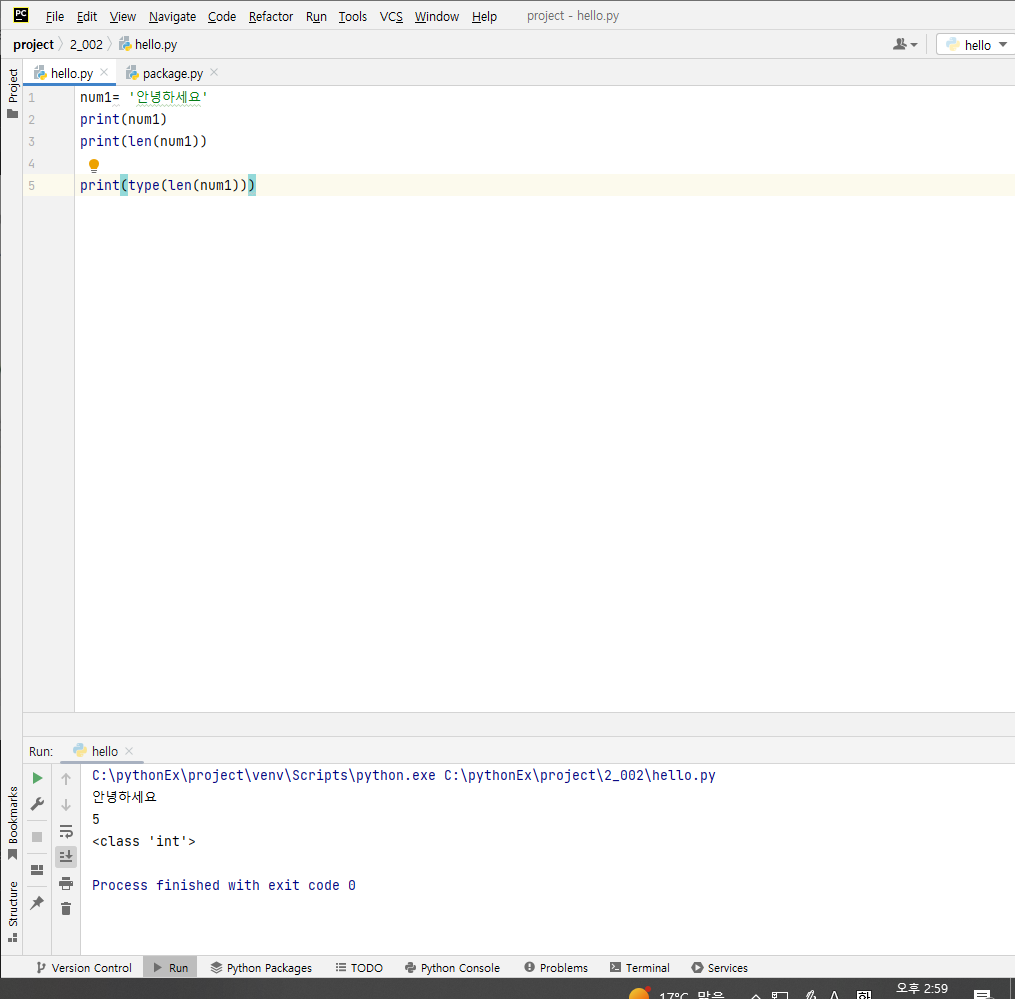Image resolution: width=1015 pixels, height=999 pixels.
Task: Click on code line print(len(num1))
Action: pyautogui.click(x=143, y=141)
